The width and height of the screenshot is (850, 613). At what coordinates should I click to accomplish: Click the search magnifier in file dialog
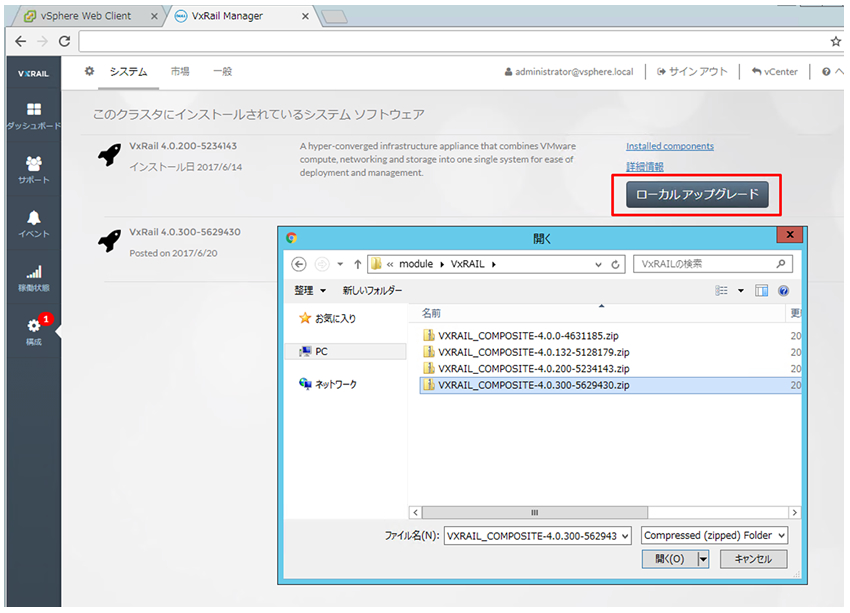(781, 264)
